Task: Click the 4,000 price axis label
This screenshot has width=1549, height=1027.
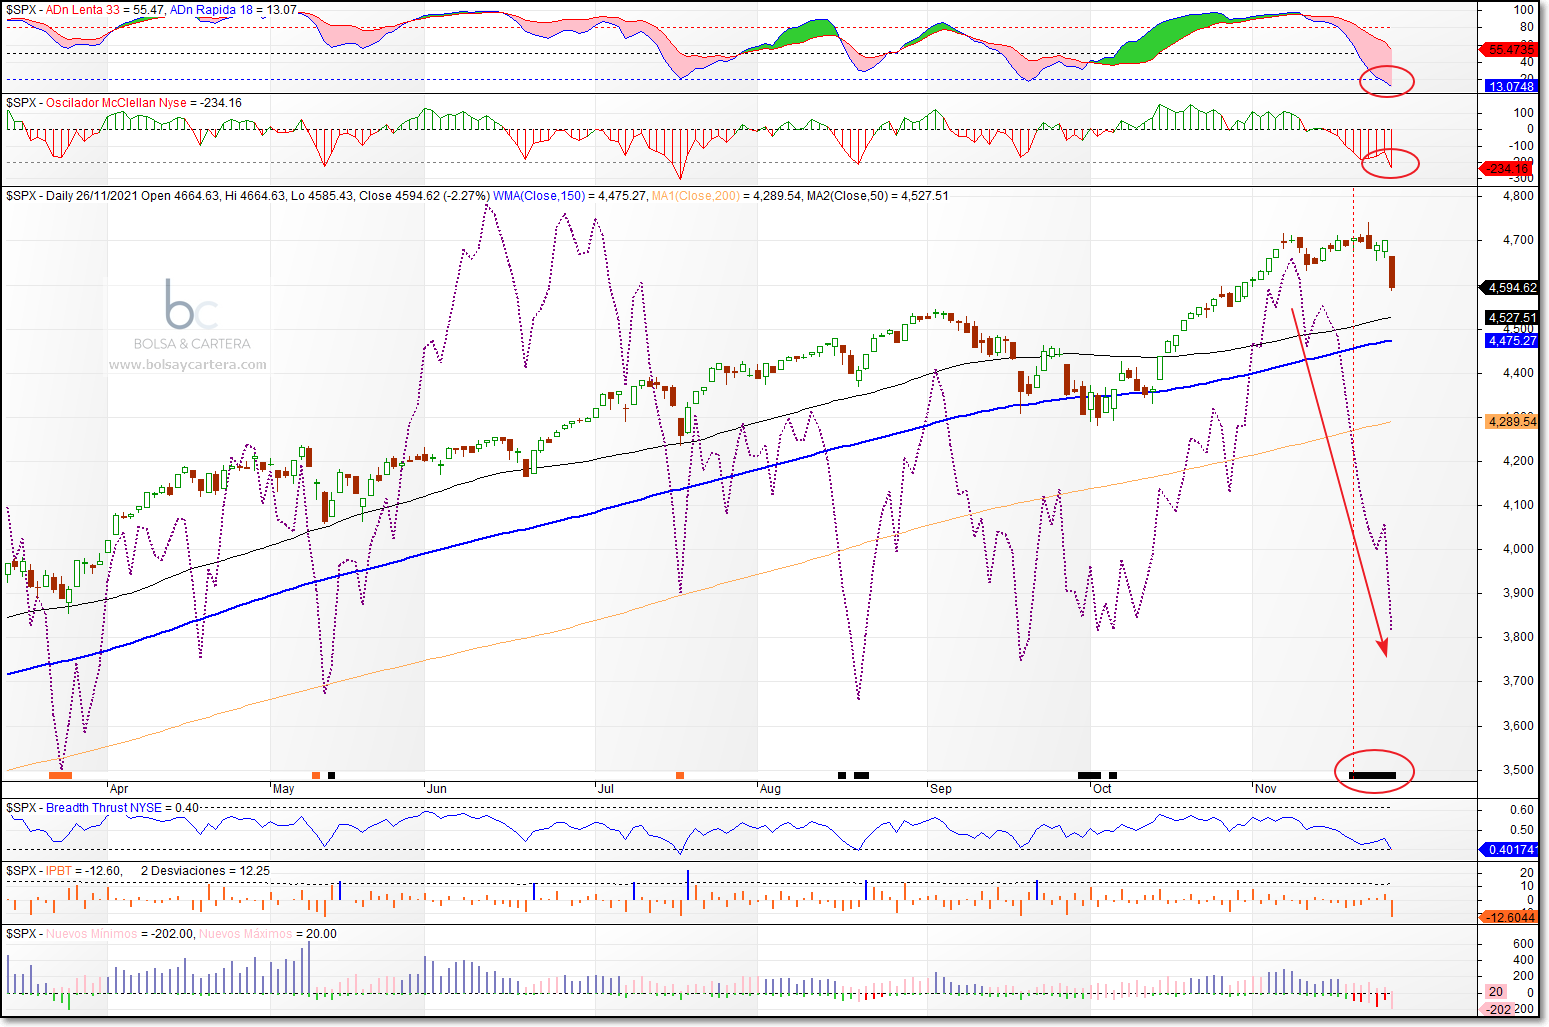Action: coord(1518,549)
